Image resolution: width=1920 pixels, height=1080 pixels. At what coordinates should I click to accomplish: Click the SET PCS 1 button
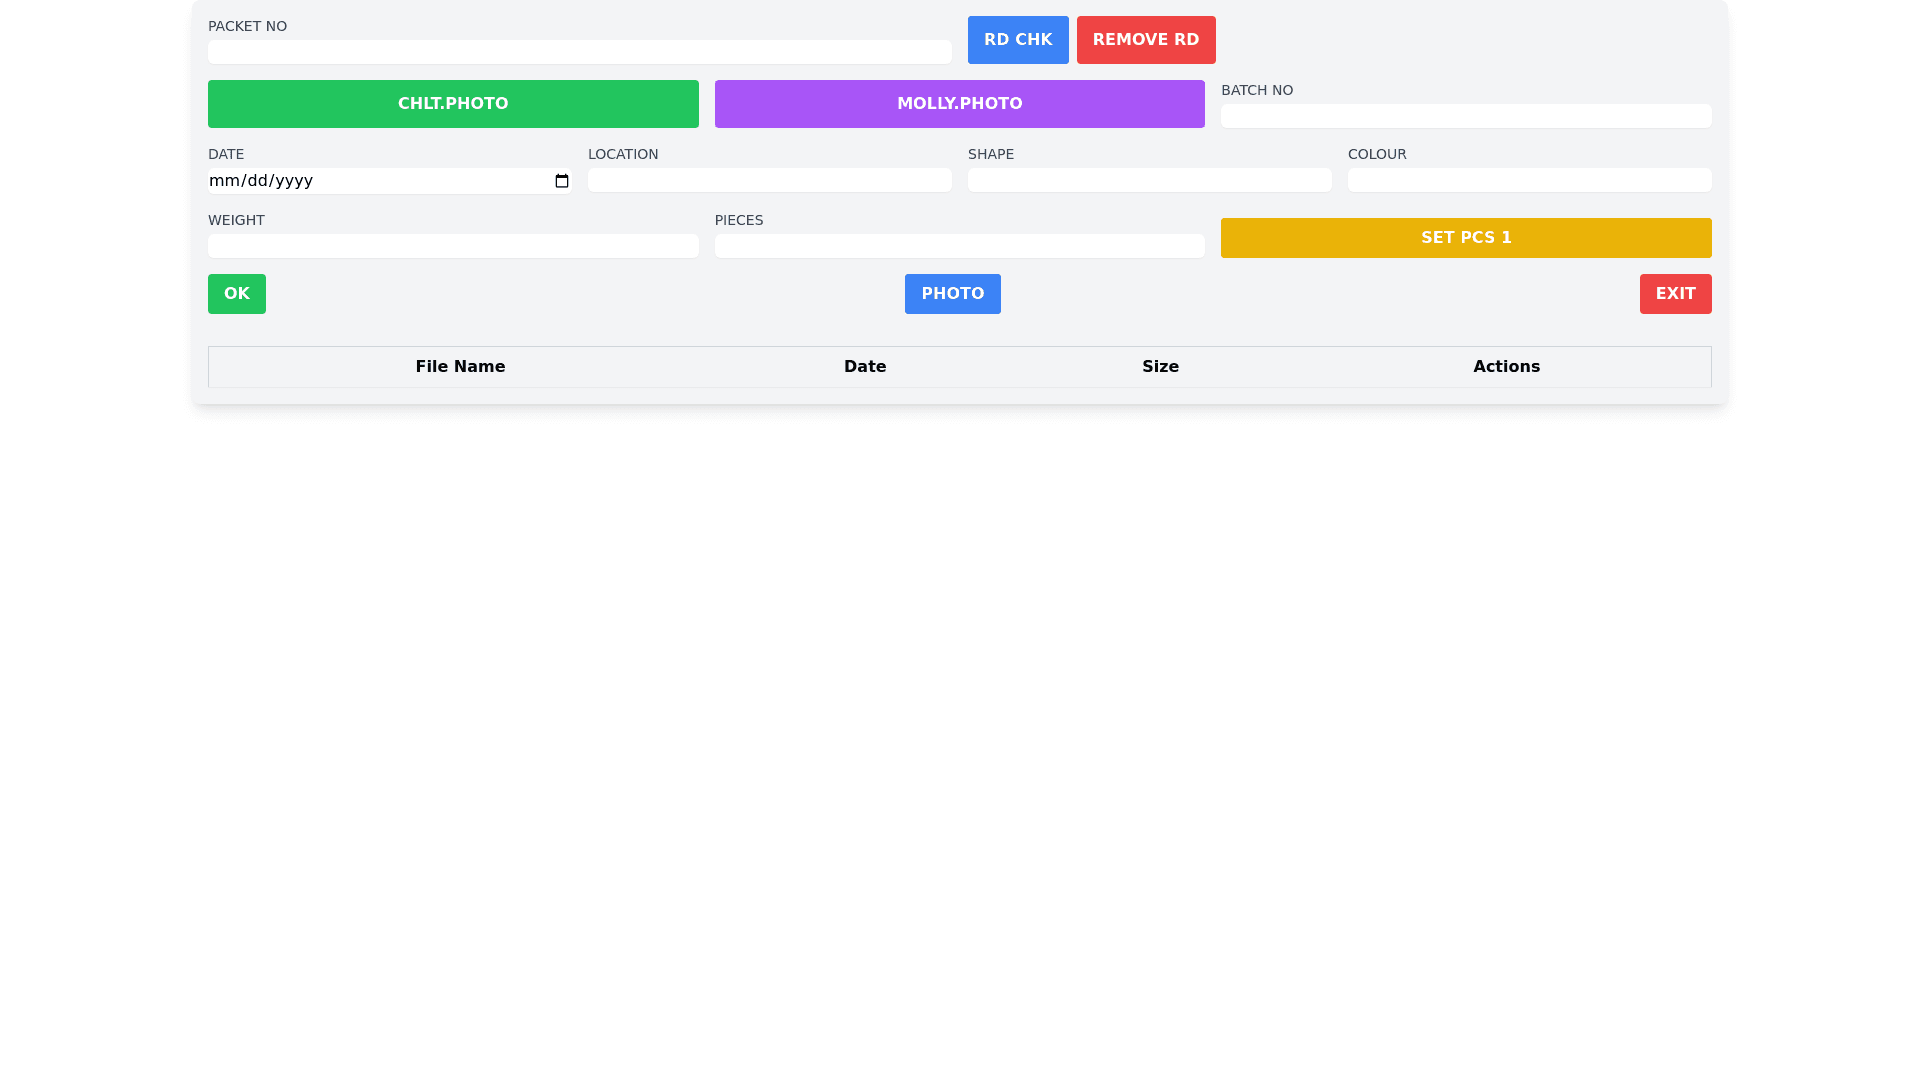click(1465, 238)
